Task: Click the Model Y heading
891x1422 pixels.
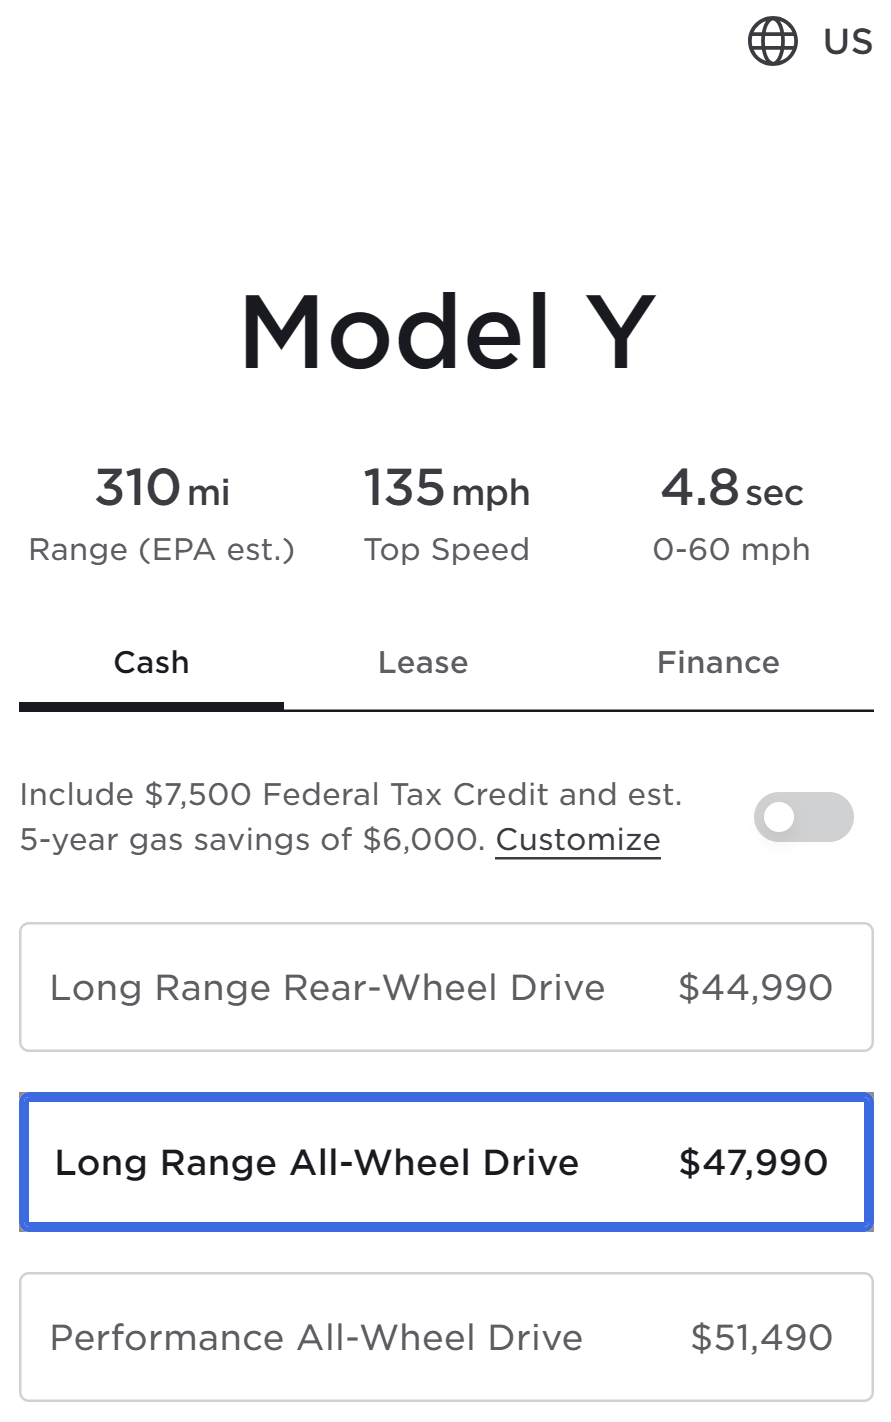Action: click(447, 333)
